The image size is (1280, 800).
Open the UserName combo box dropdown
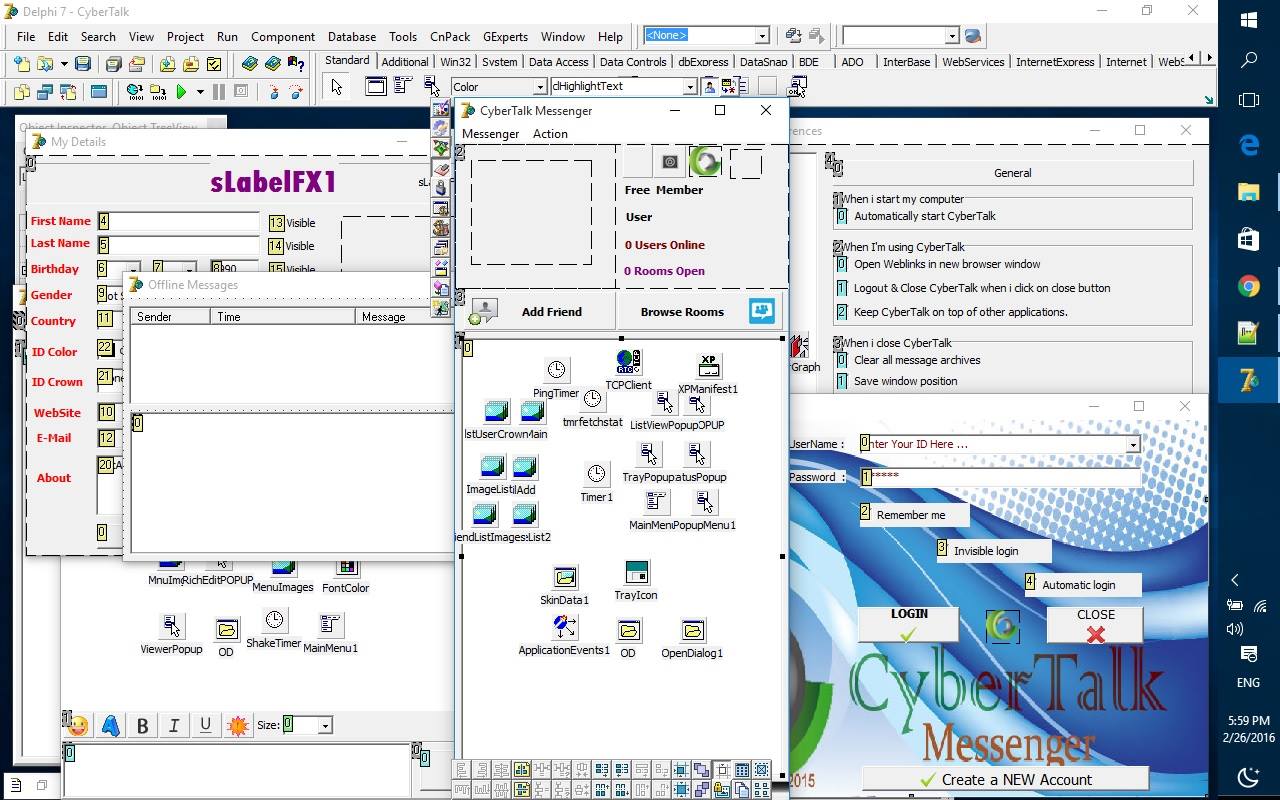coord(1132,444)
